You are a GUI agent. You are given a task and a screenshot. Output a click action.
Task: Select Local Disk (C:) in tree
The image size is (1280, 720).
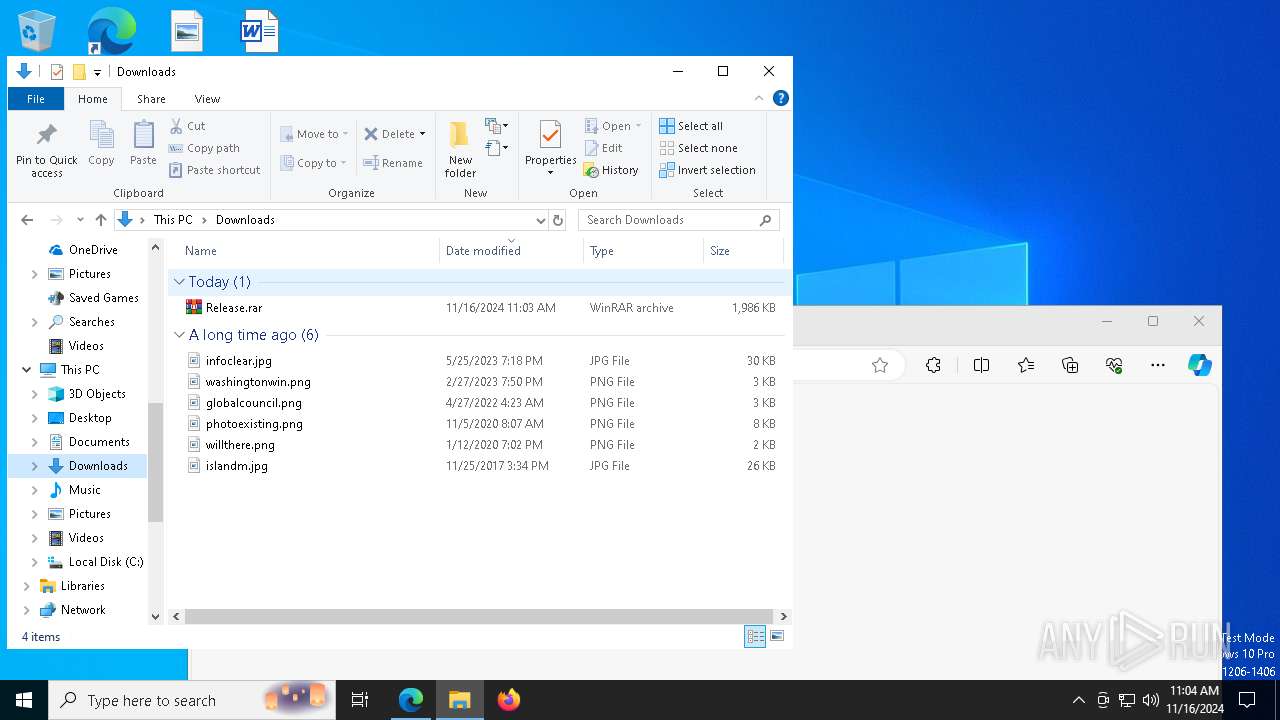[x=106, y=562]
